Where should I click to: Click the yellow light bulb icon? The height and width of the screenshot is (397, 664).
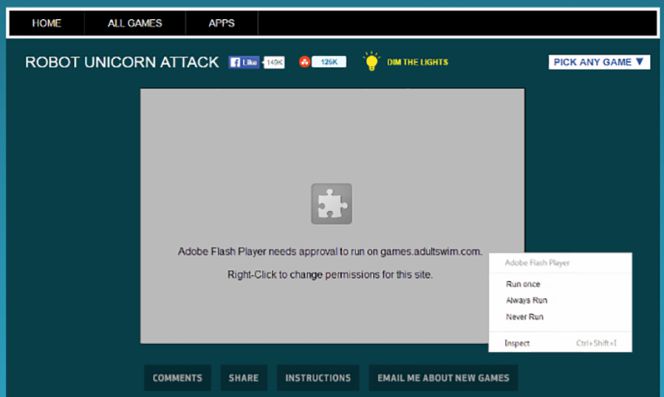371,61
